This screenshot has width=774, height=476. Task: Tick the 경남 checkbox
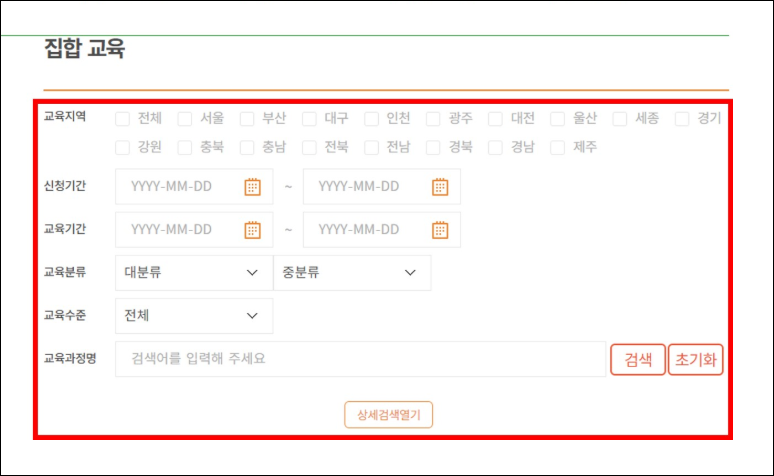[495, 147]
